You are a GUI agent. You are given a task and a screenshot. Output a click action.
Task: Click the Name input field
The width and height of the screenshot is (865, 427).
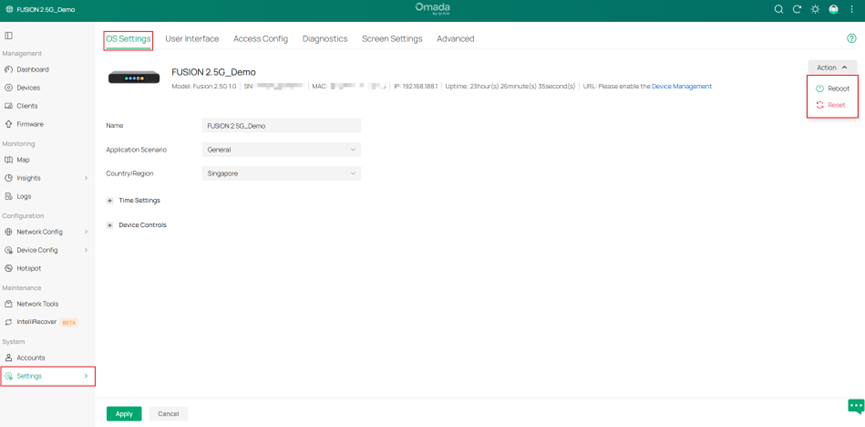tap(281, 126)
